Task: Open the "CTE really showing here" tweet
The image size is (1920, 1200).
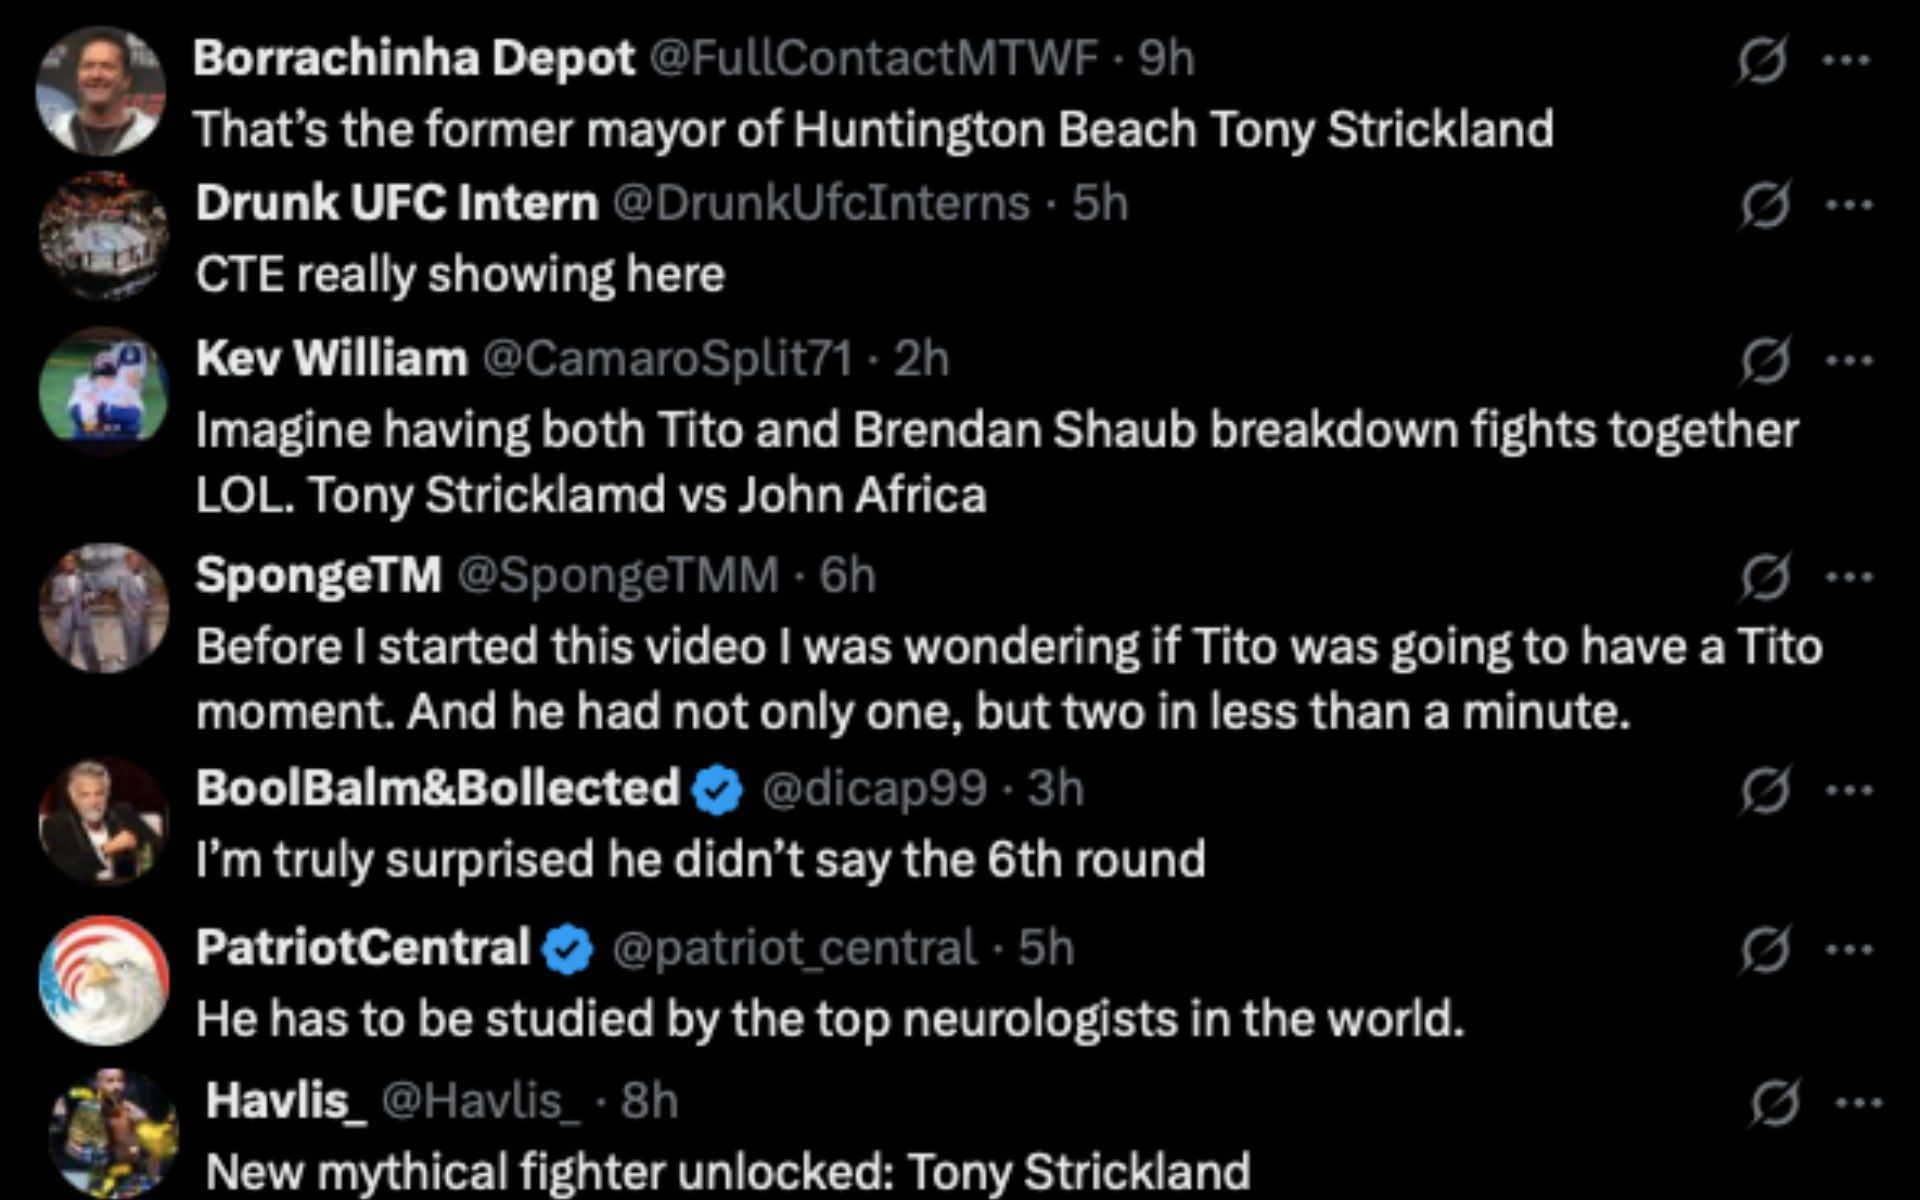Action: pyautogui.click(x=460, y=275)
